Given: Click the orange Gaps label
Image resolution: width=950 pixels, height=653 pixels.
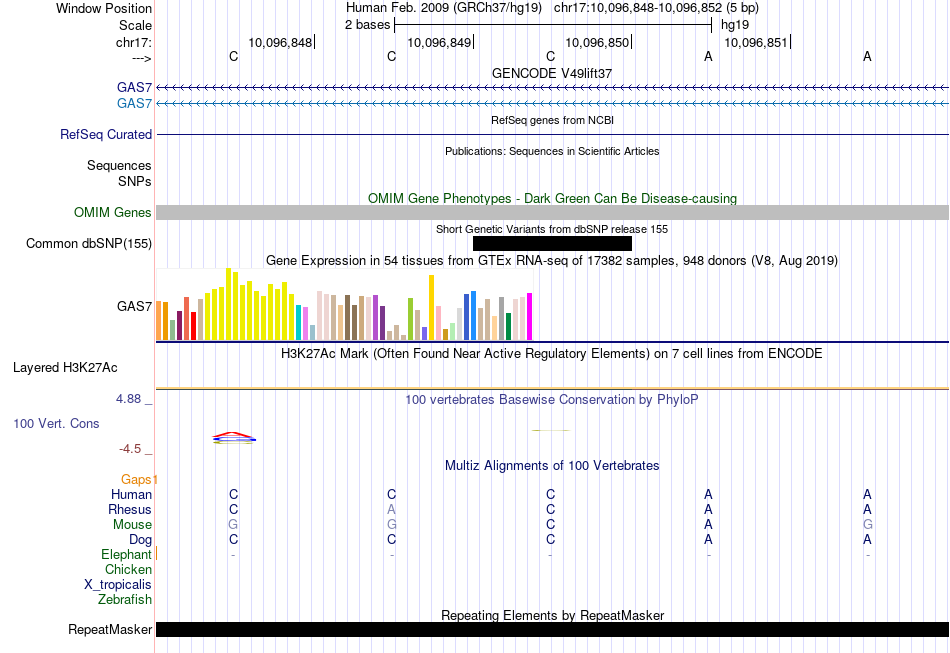Looking at the screenshot, I should [136, 480].
